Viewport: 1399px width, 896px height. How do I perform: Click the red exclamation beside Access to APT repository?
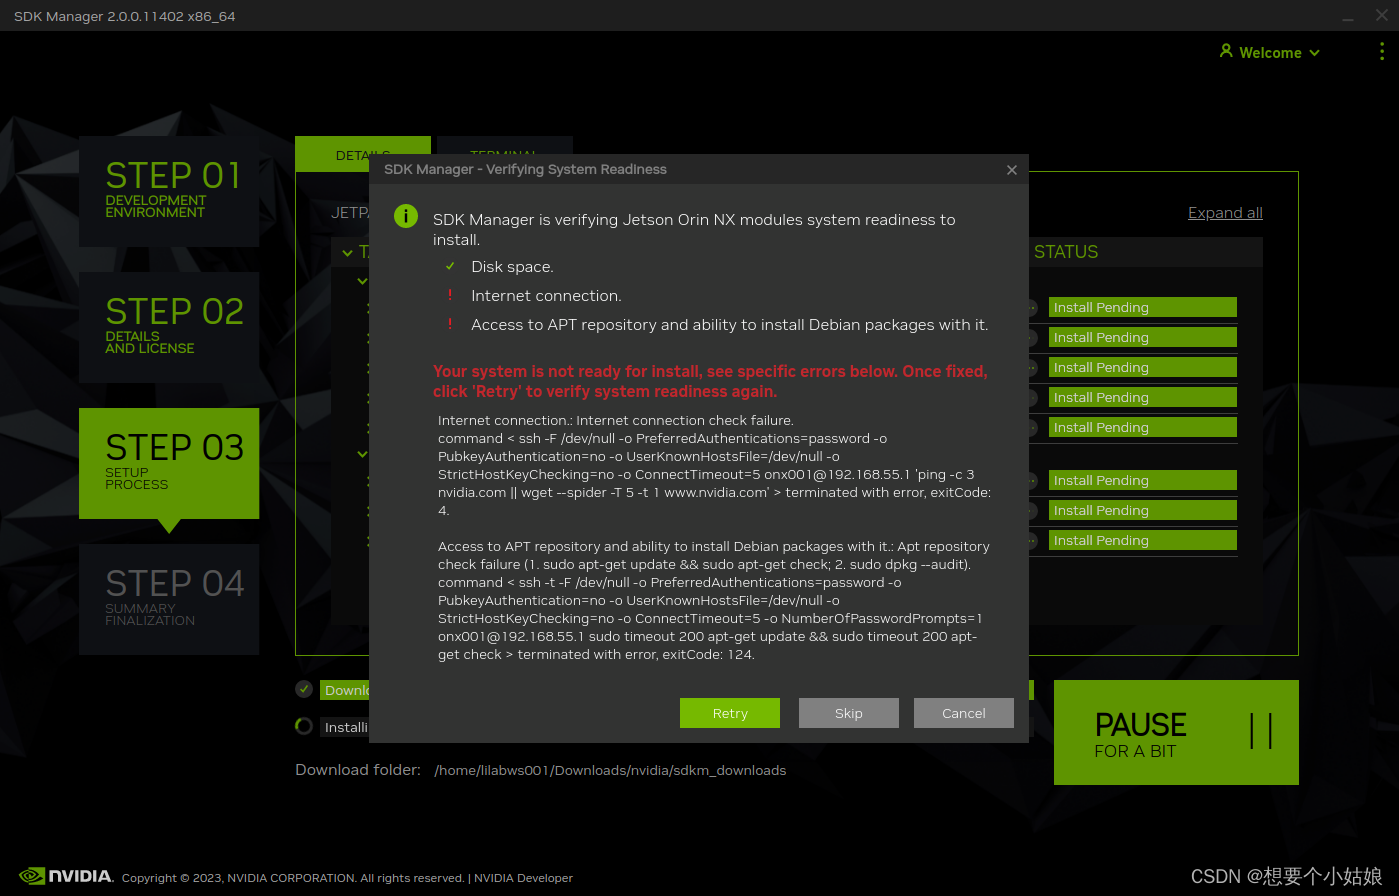click(x=451, y=324)
